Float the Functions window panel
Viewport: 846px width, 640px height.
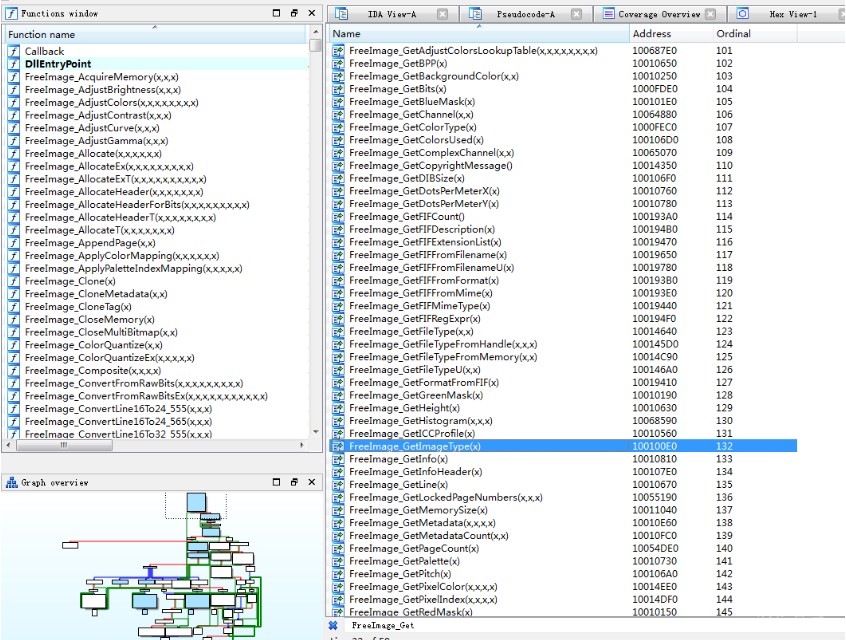click(294, 13)
